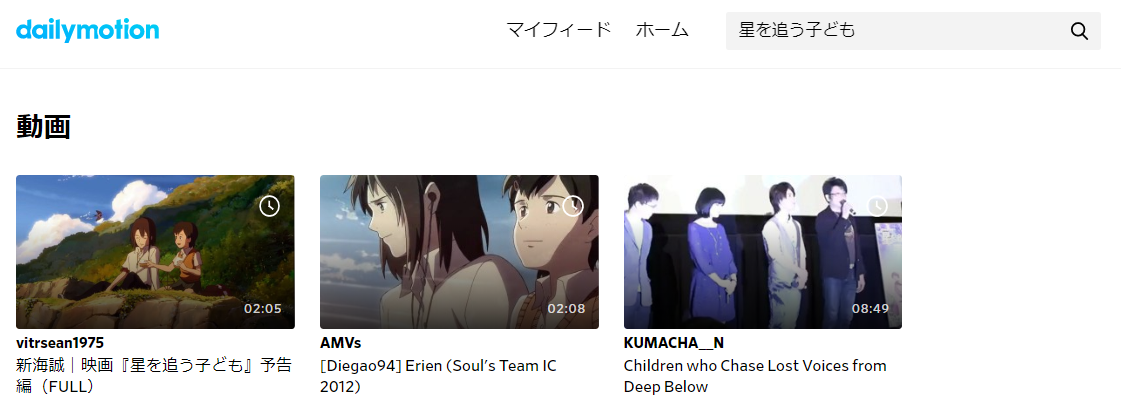The height and width of the screenshot is (412, 1121).
Task: Click the 08:49 duration badge
Action: click(870, 309)
